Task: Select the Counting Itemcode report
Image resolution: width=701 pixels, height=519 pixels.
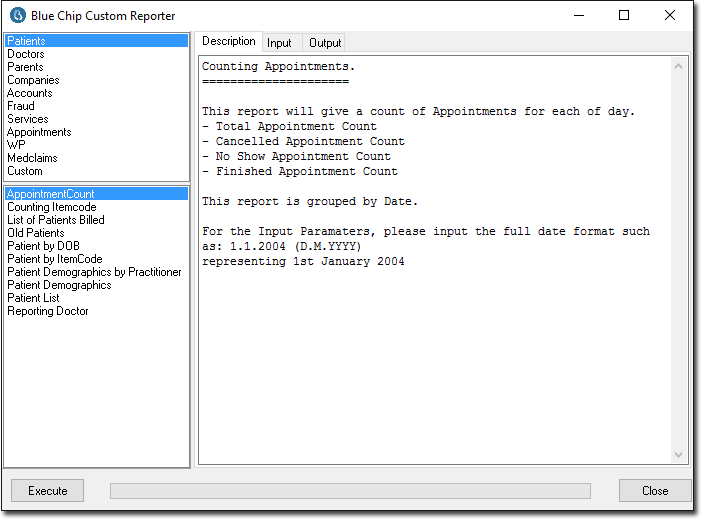Action: coord(52,207)
